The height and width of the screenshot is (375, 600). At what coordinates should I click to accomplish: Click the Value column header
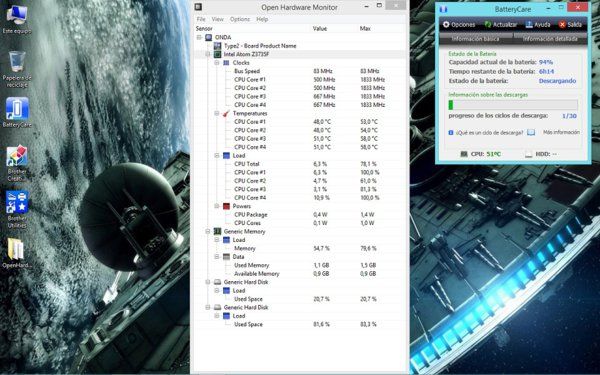[320, 29]
